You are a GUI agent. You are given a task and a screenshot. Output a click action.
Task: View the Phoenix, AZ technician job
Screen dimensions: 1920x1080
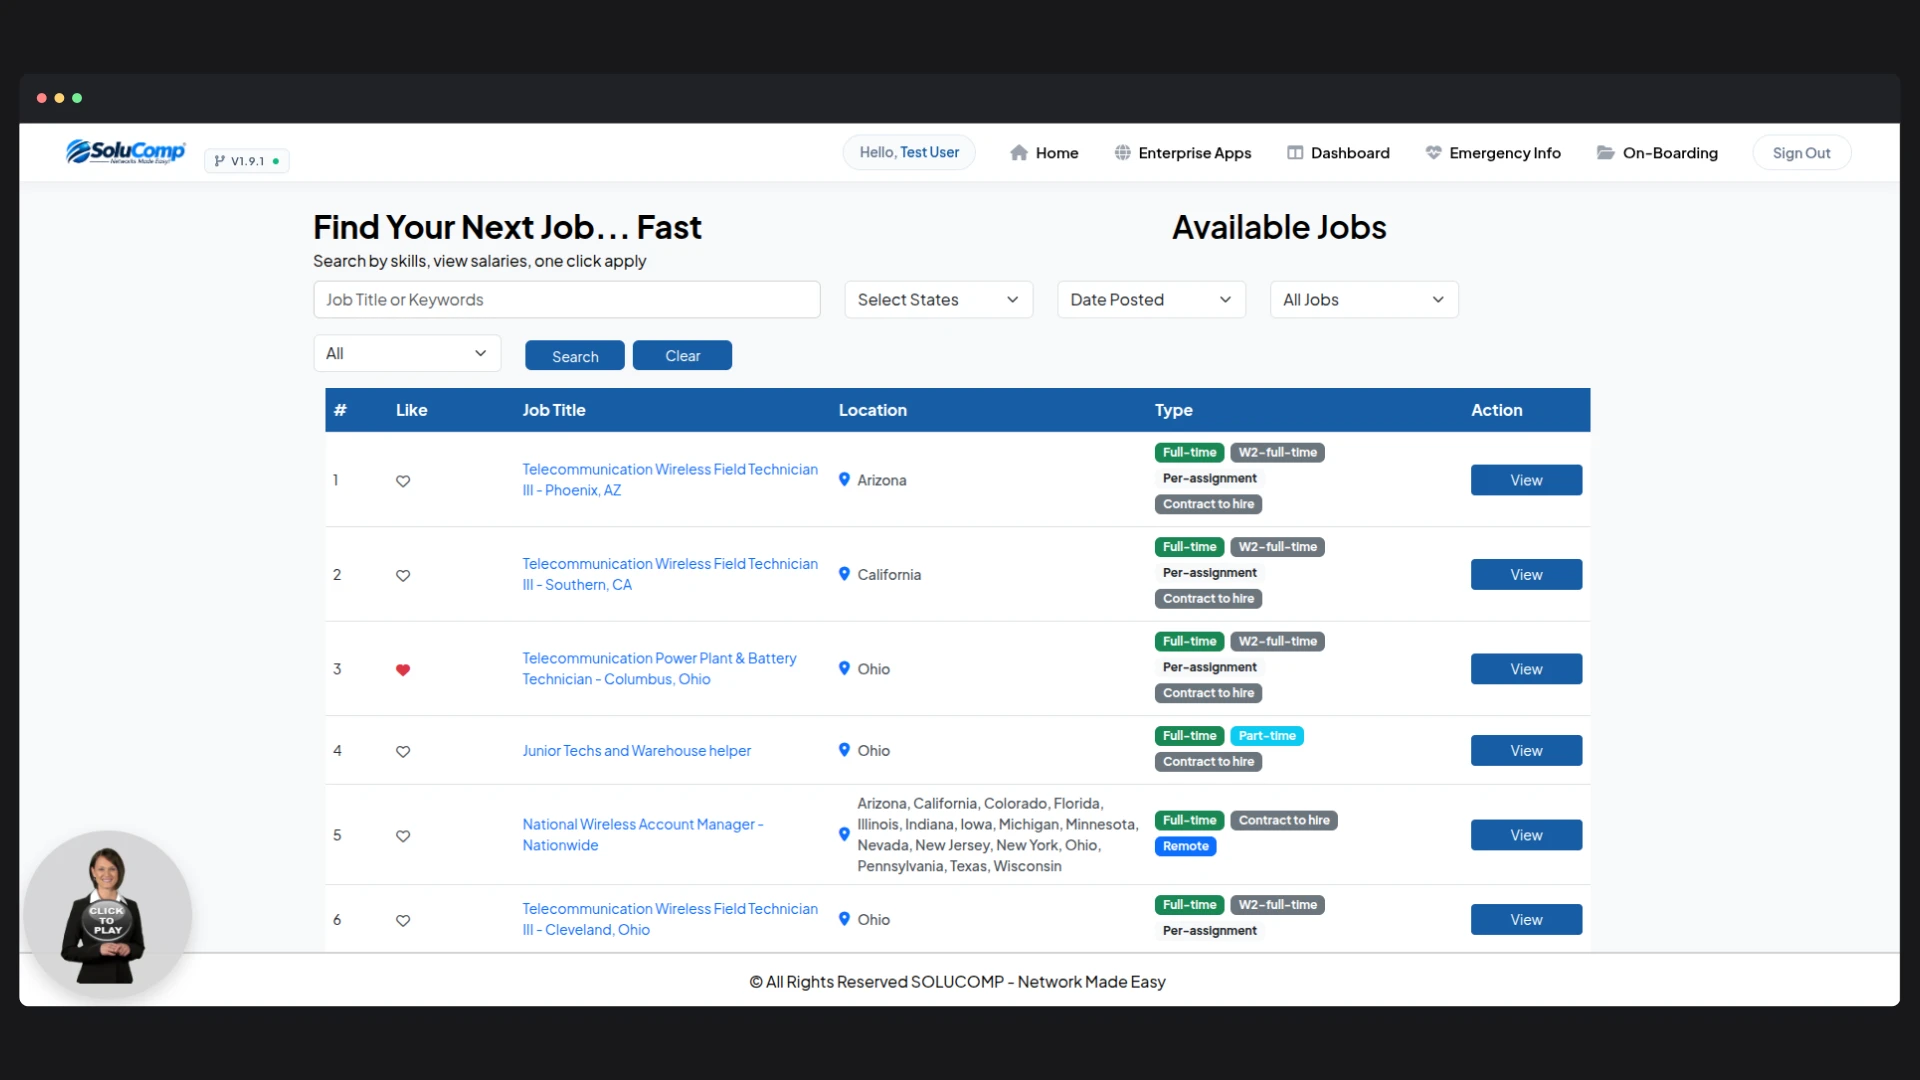(x=1526, y=480)
